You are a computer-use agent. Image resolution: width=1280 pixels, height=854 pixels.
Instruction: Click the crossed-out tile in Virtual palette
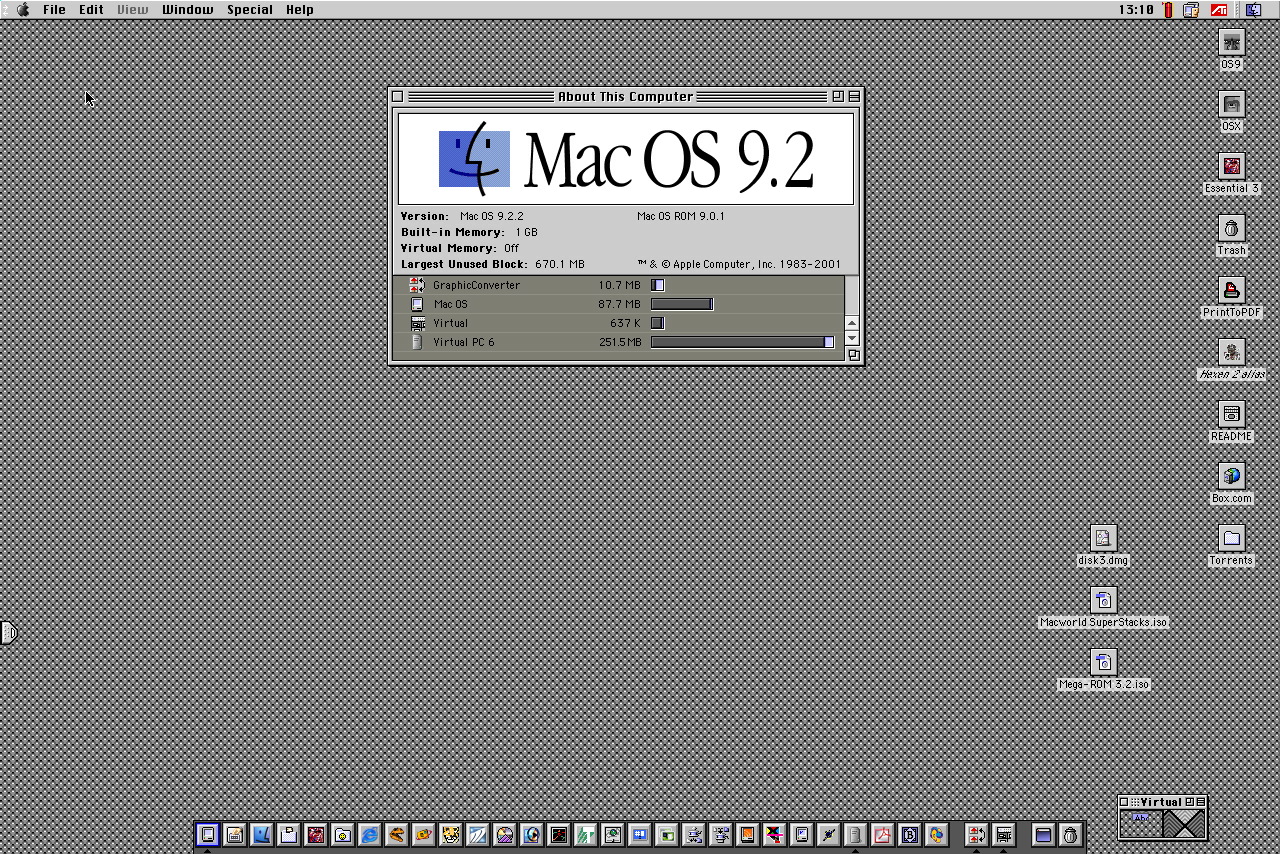tap(1184, 823)
